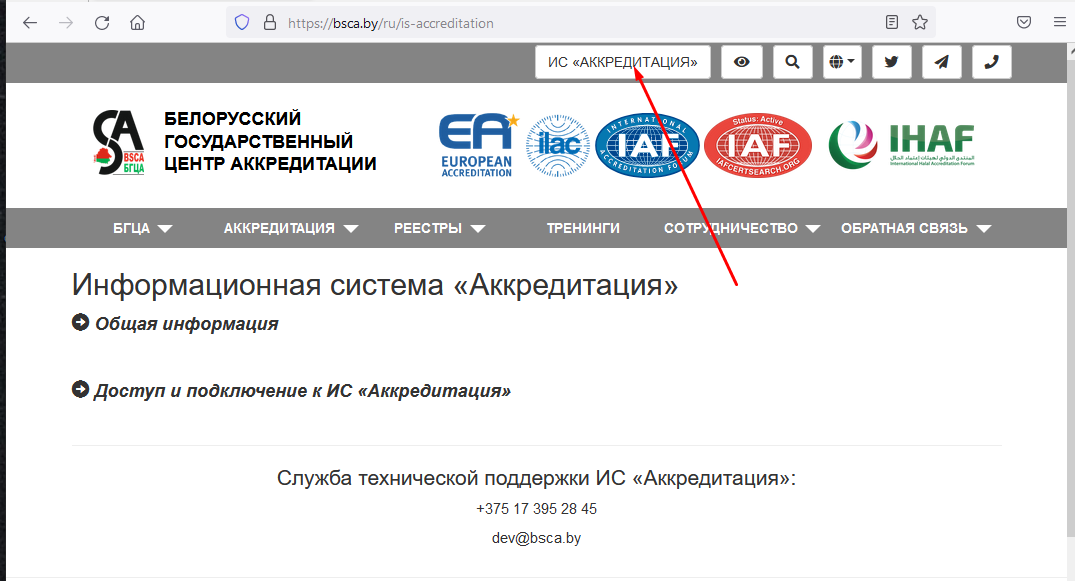The width and height of the screenshot is (1075, 581).
Task: Click the European Accreditation logo
Action: [479, 145]
